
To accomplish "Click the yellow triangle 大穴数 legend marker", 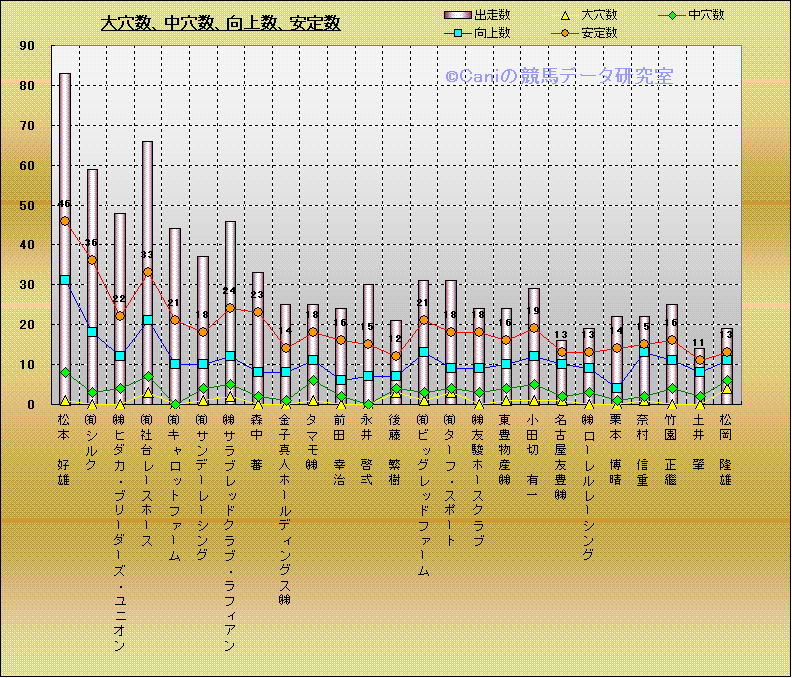I will point(563,15).
